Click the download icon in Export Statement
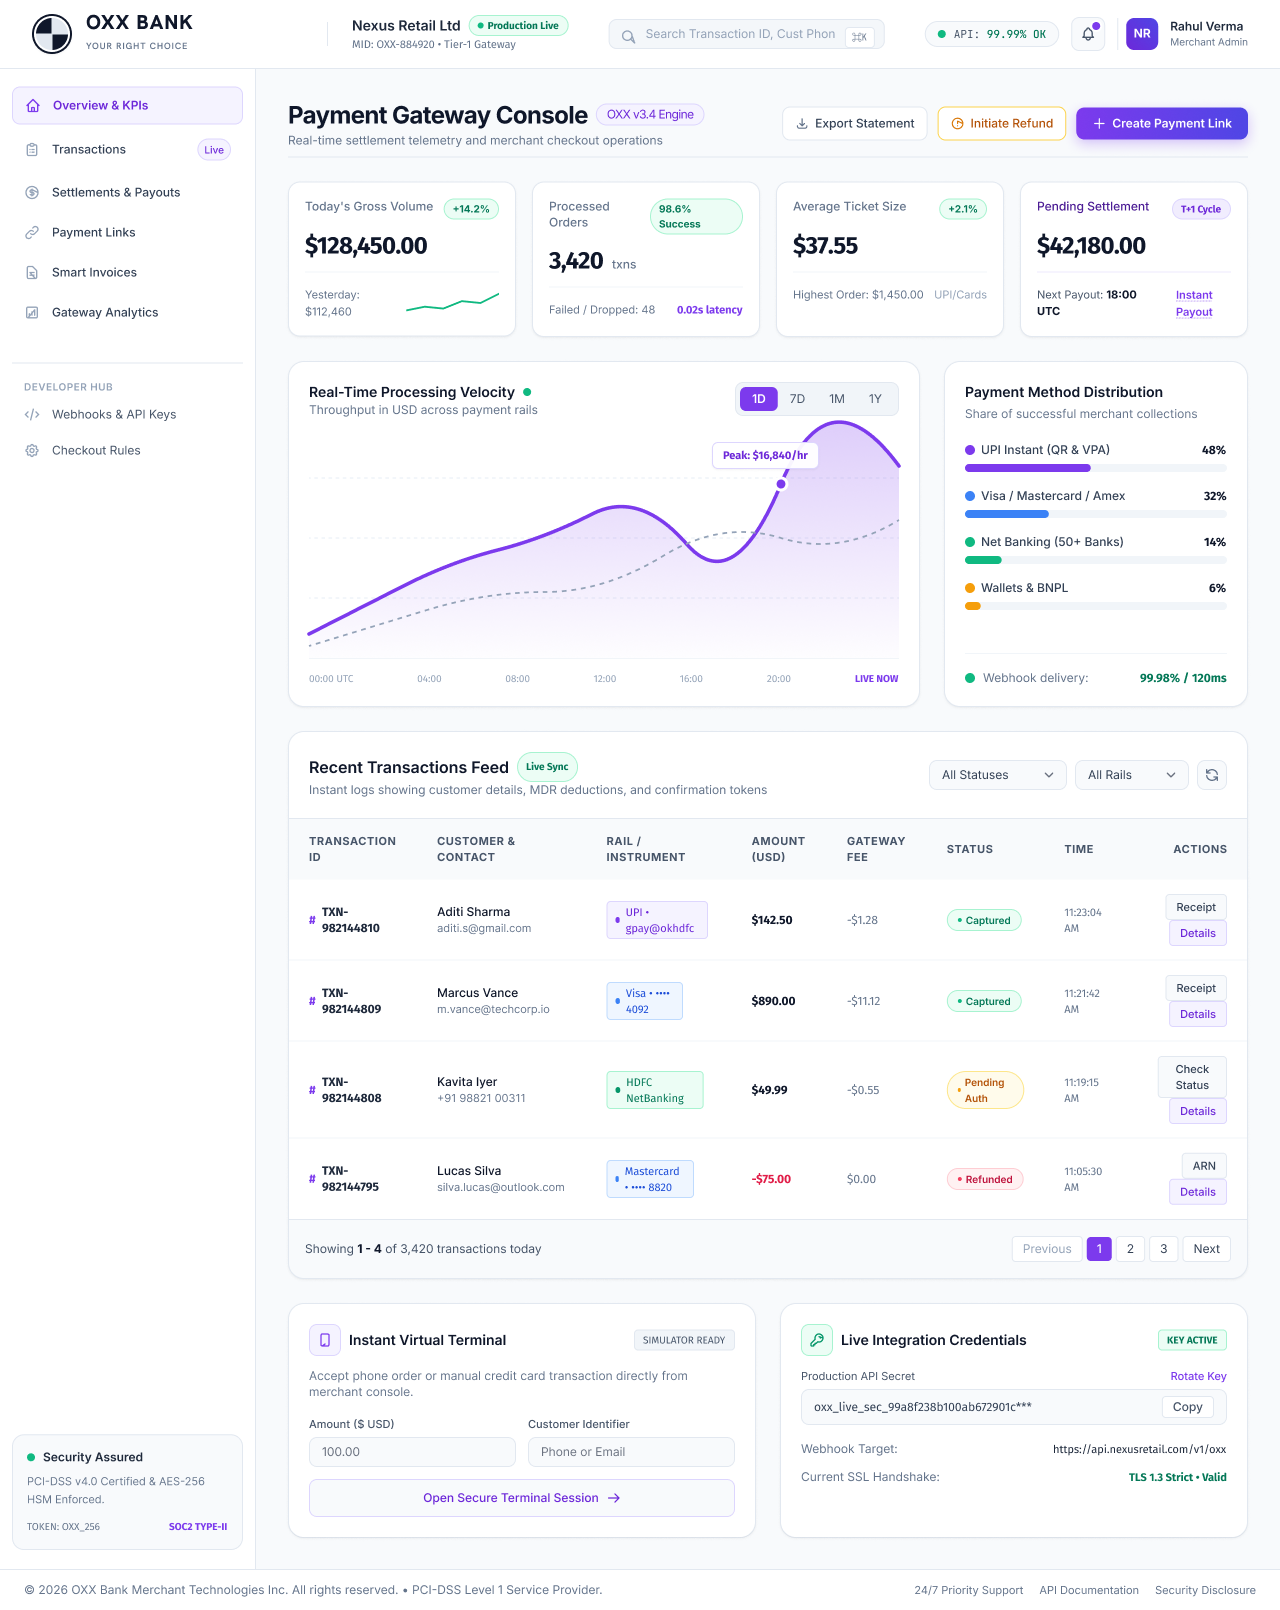 tap(802, 124)
